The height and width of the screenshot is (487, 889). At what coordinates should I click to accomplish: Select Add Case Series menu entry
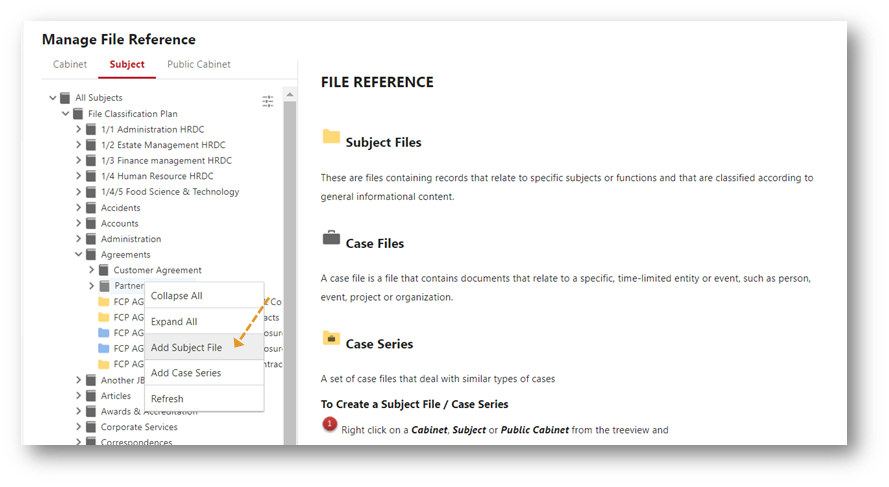click(186, 373)
